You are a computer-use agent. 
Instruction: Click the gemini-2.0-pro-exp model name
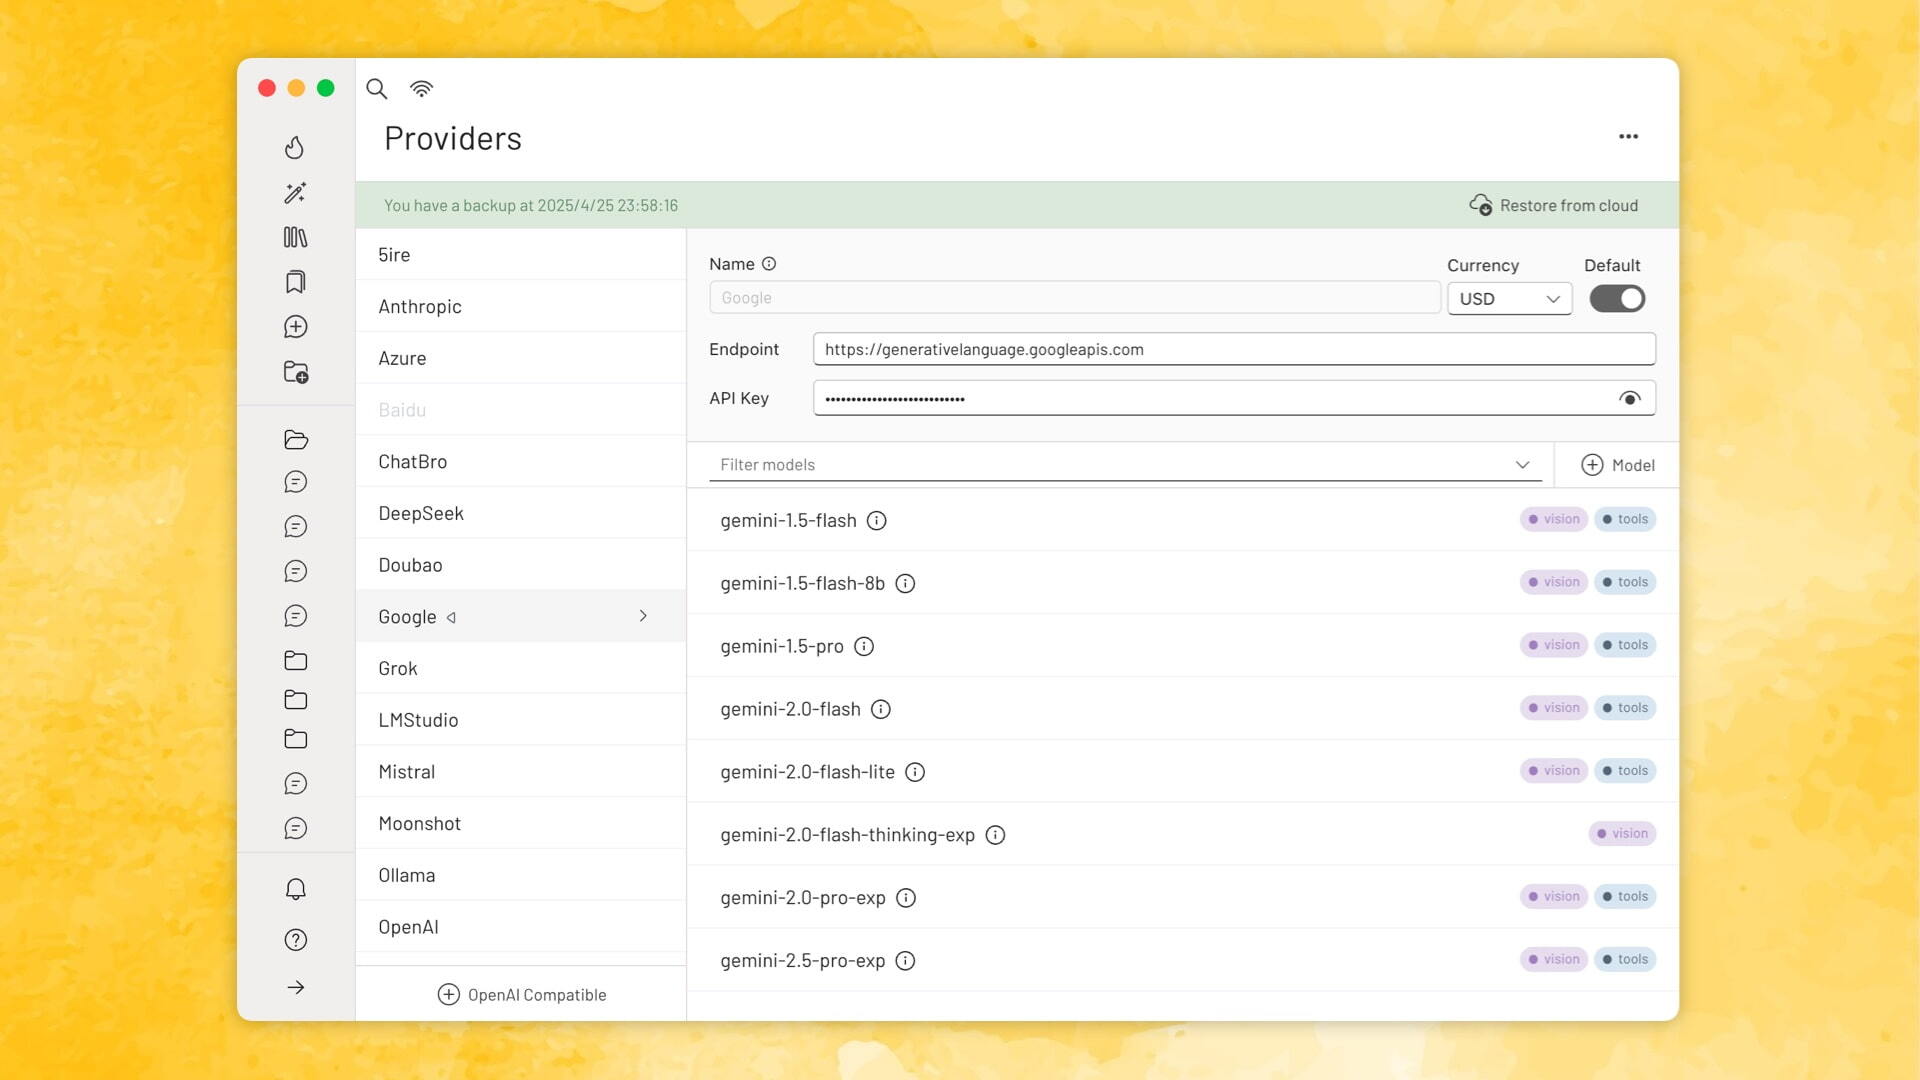802,898
